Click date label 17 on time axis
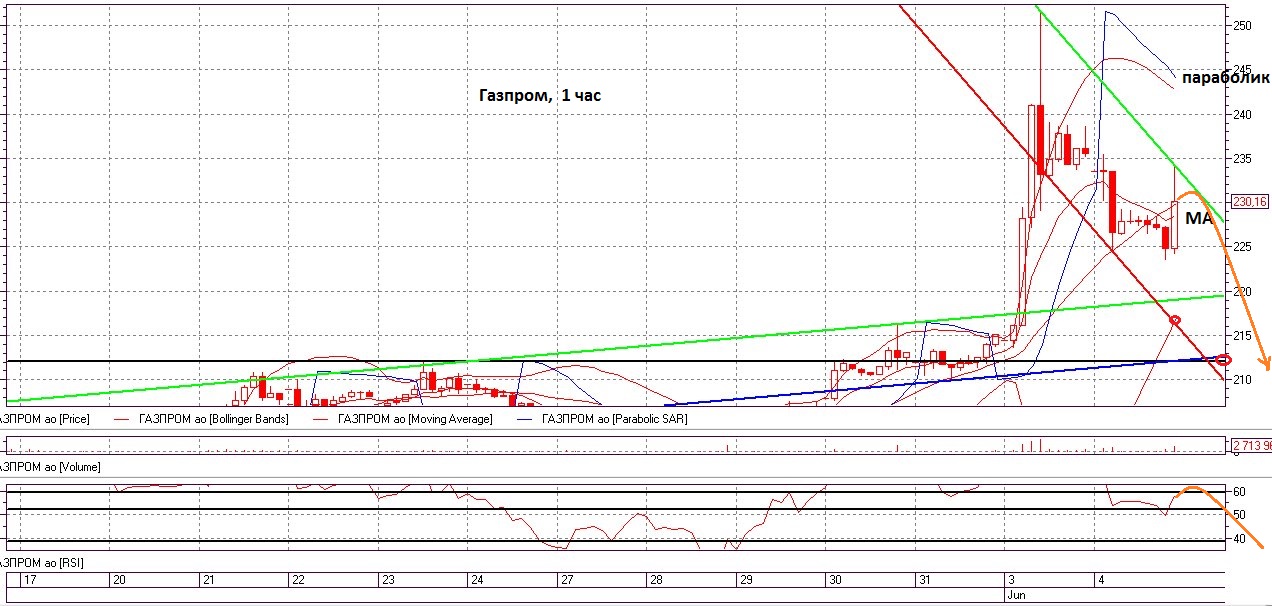This screenshot has height=606, width=1272. coord(28,580)
